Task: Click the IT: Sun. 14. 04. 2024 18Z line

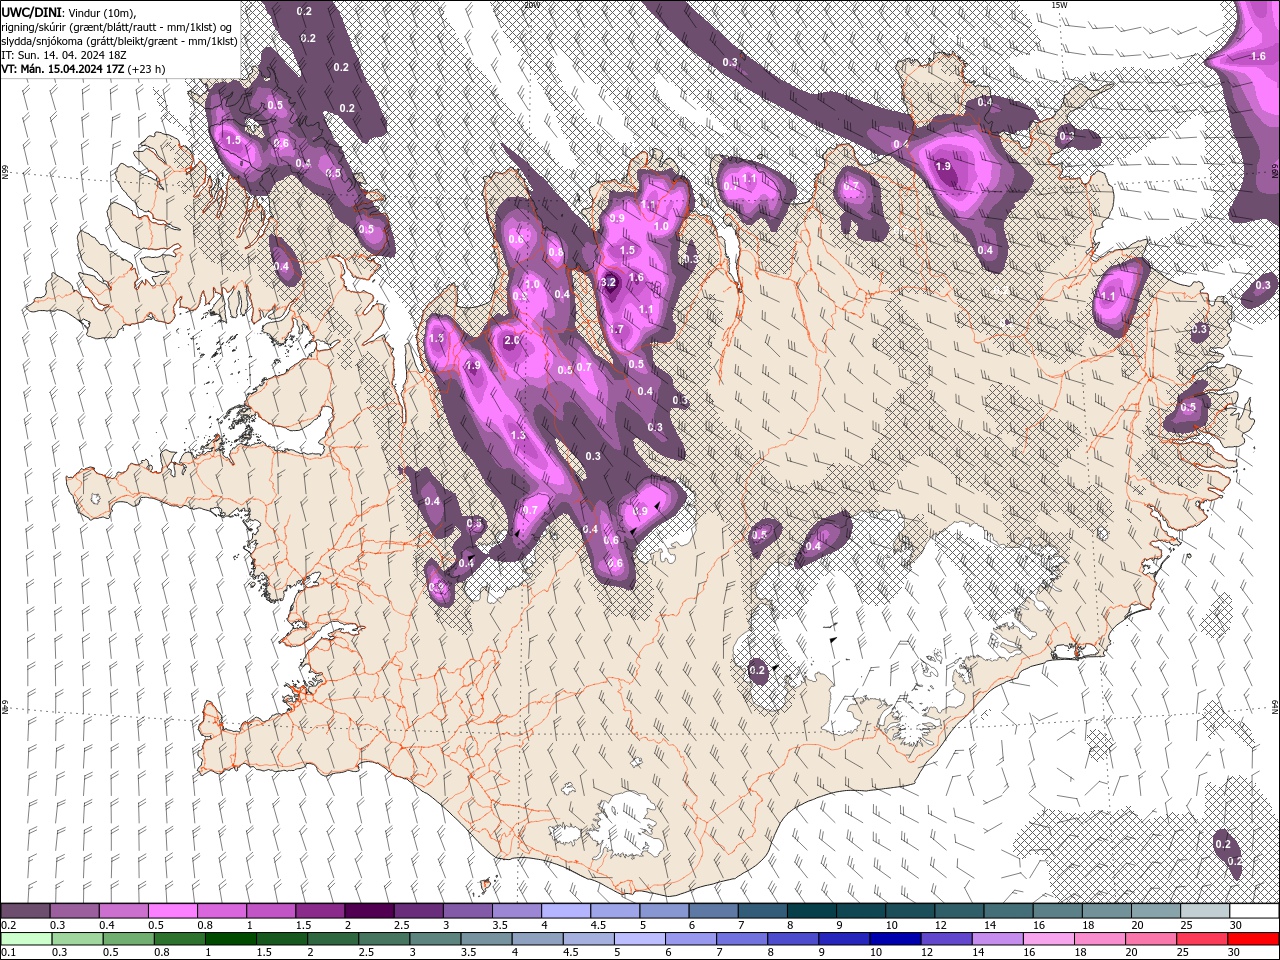Action: coord(63,54)
